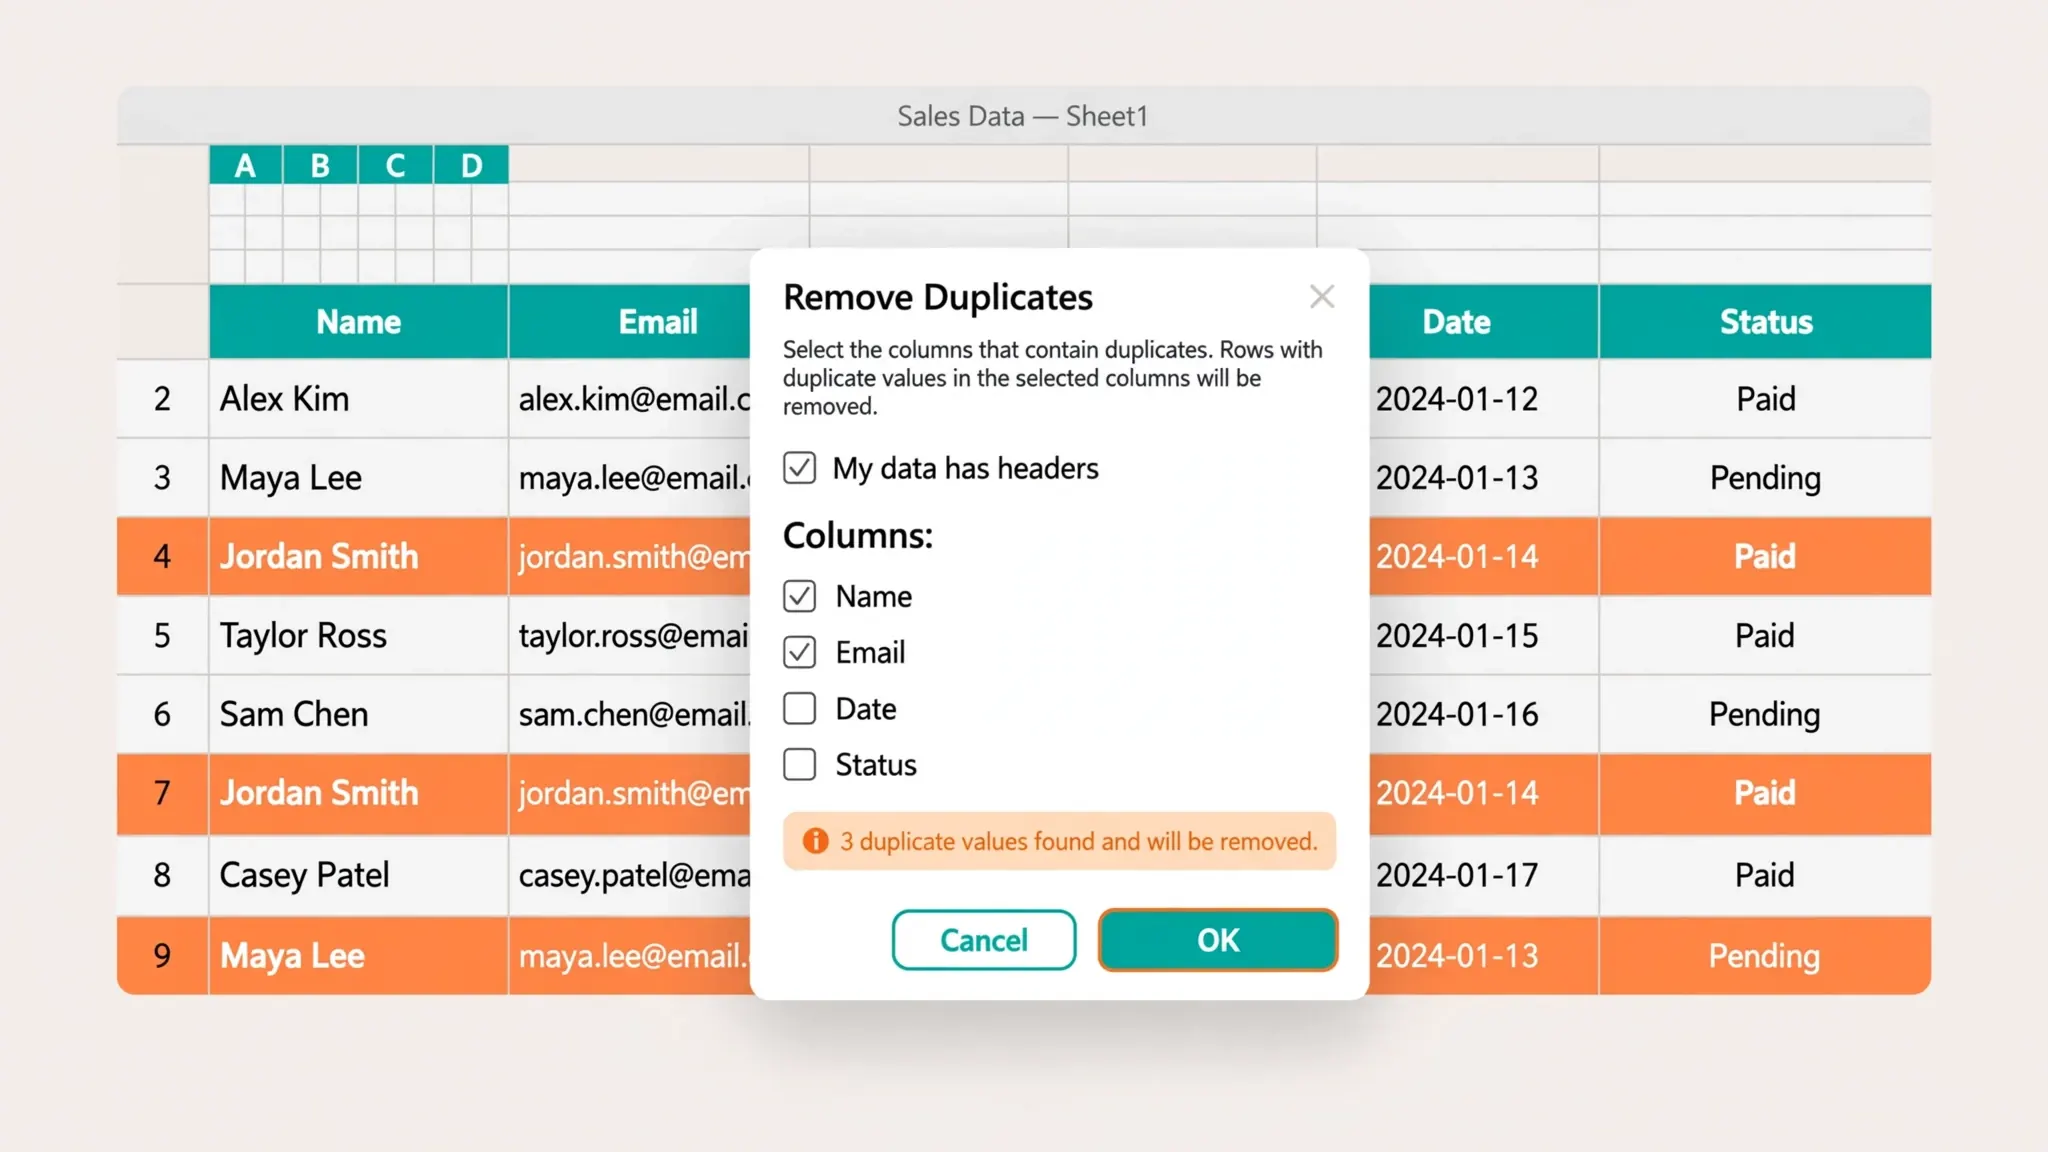Click the alex.kim email cell

pyautogui.click(x=630, y=399)
